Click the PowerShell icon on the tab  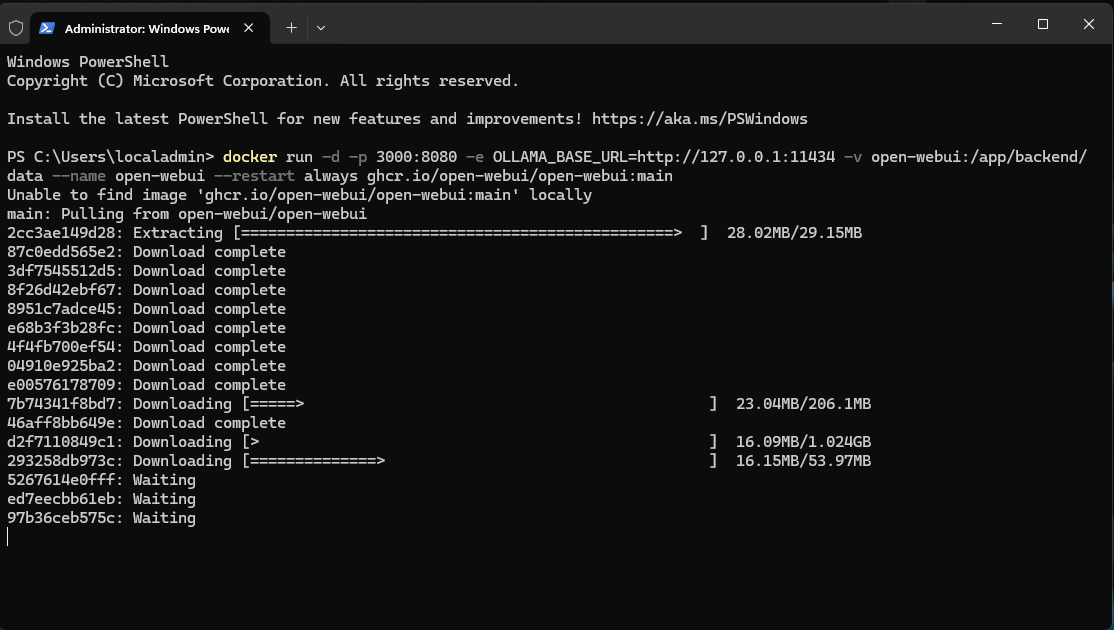tap(47, 28)
